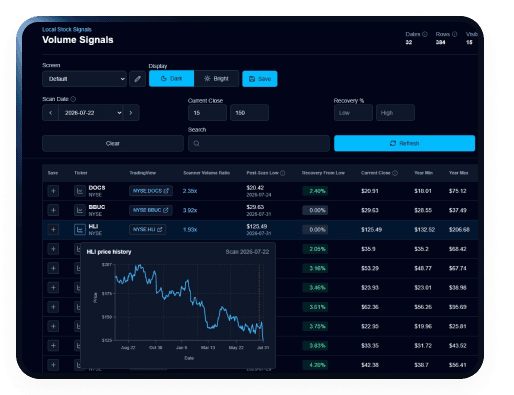The width and height of the screenshot is (514, 395).
Task: Open the NYSE:HLI TradingView link
Action: pos(147,230)
